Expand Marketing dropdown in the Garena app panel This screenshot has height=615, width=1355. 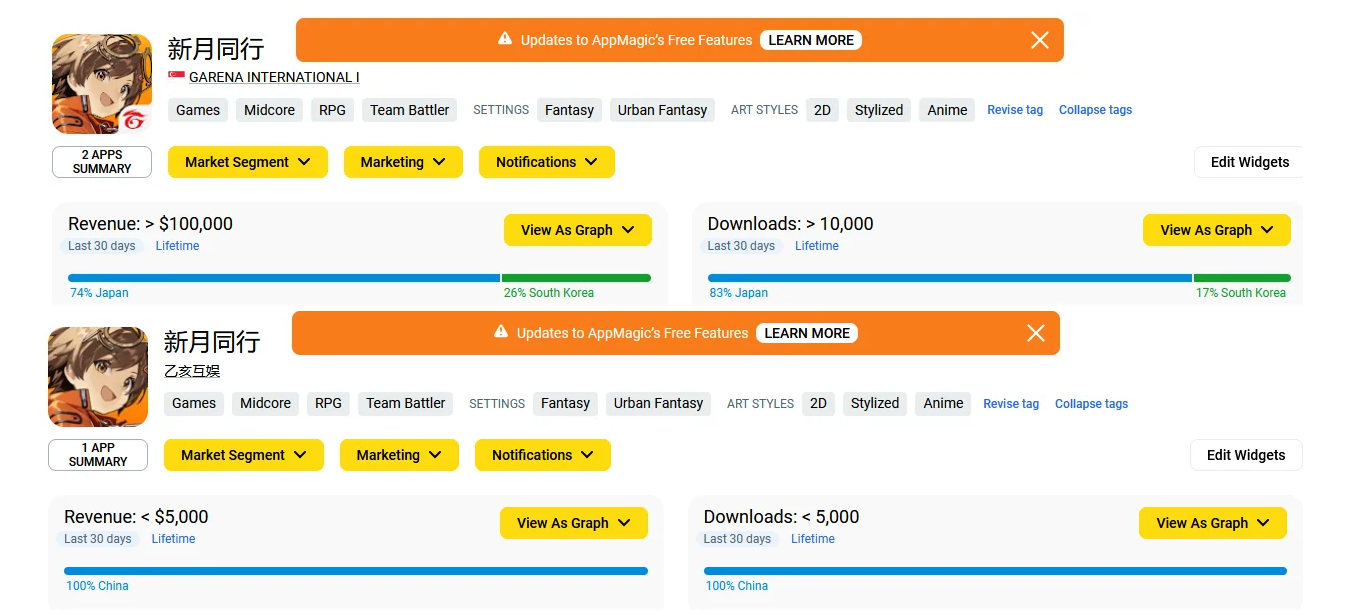pos(403,162)
